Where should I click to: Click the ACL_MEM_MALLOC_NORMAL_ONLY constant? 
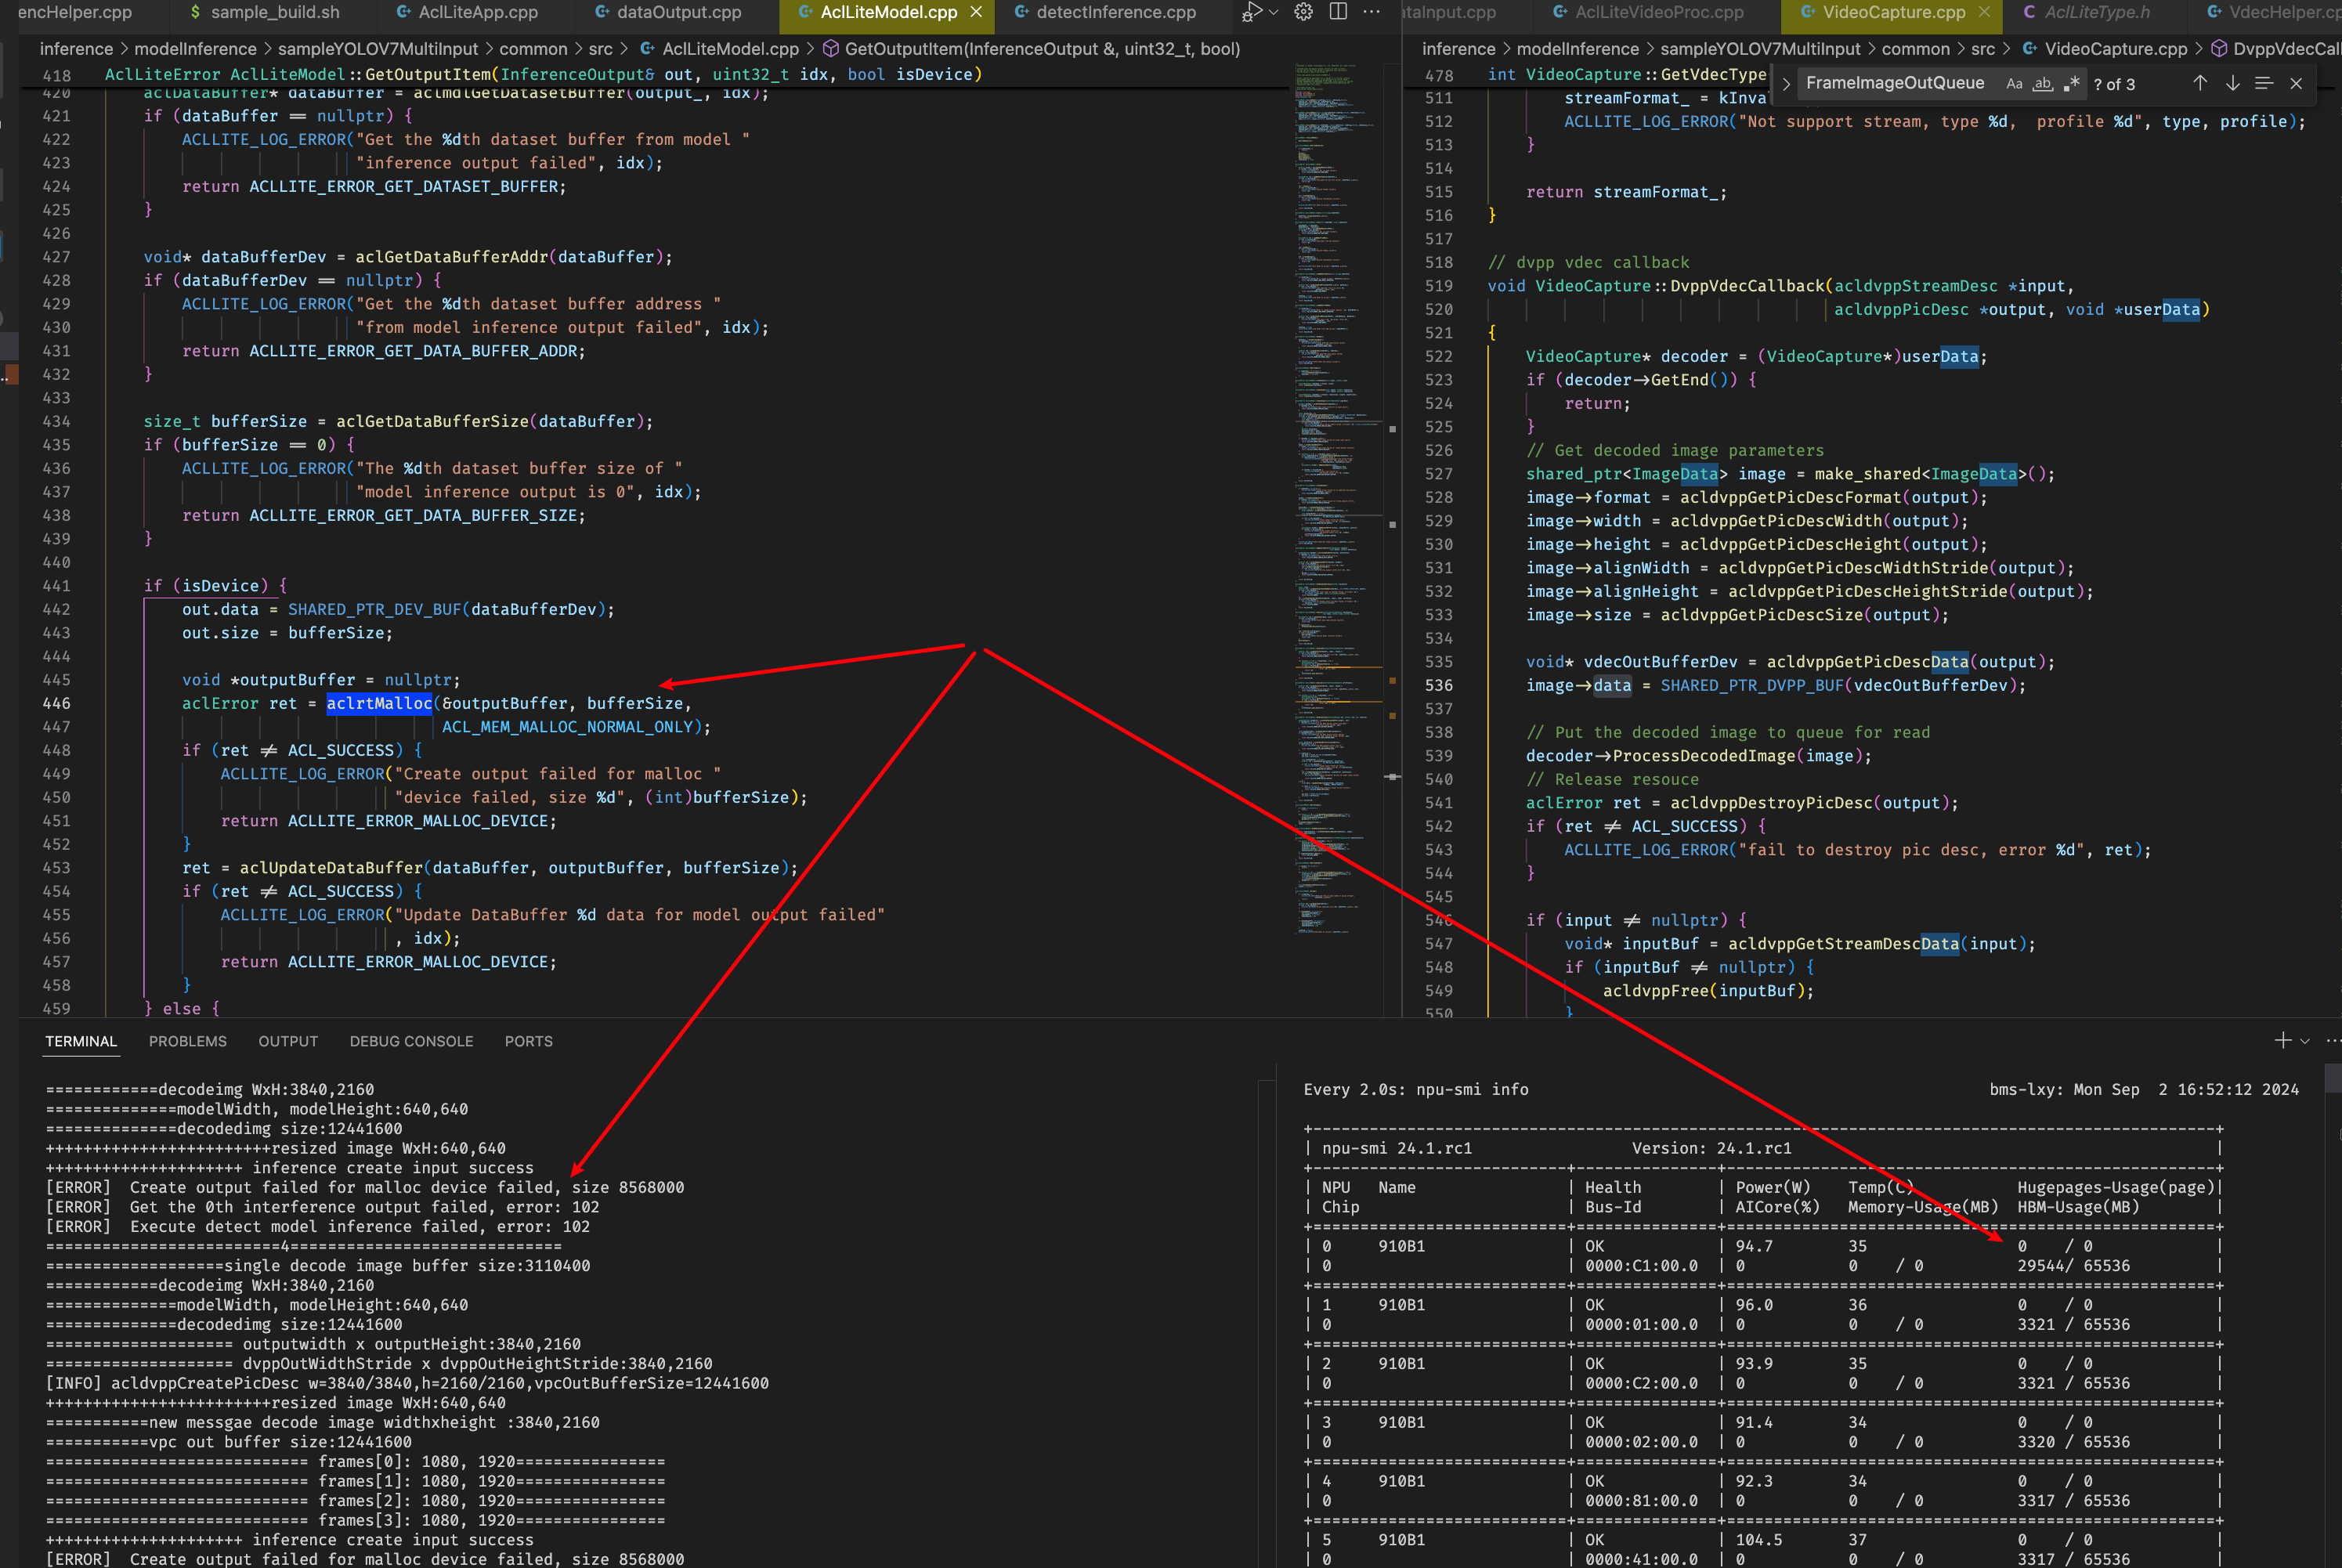click(x=567, y=727)
